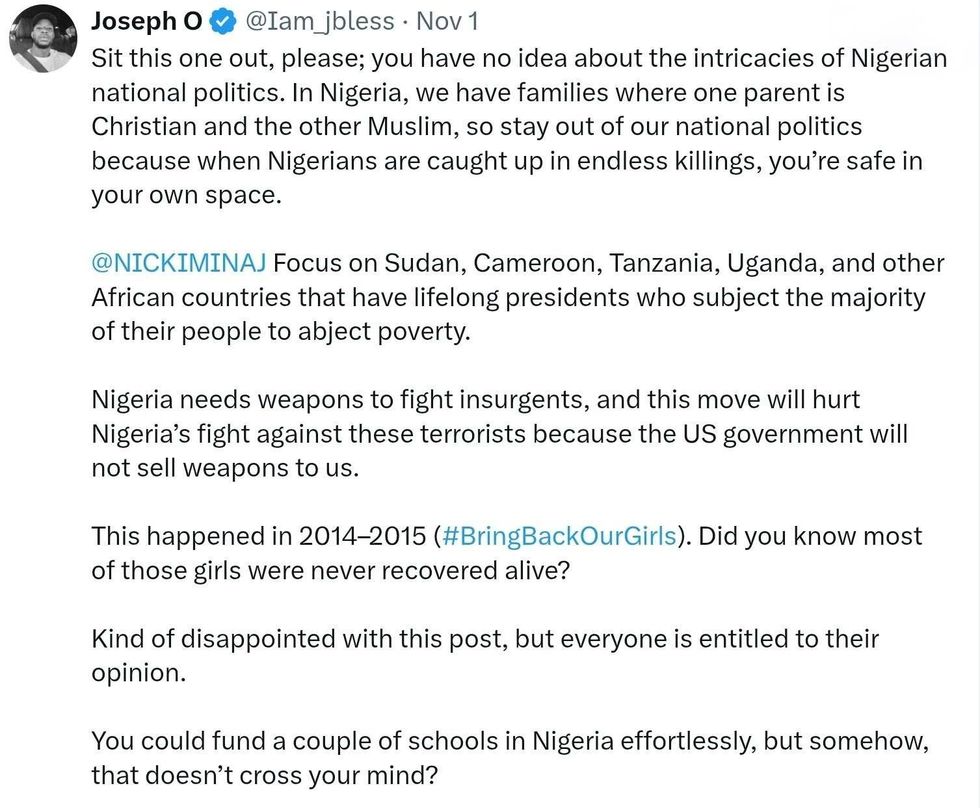Click the @NICKIMINAJ mention
980x808 pixels.
coord(179,263)
